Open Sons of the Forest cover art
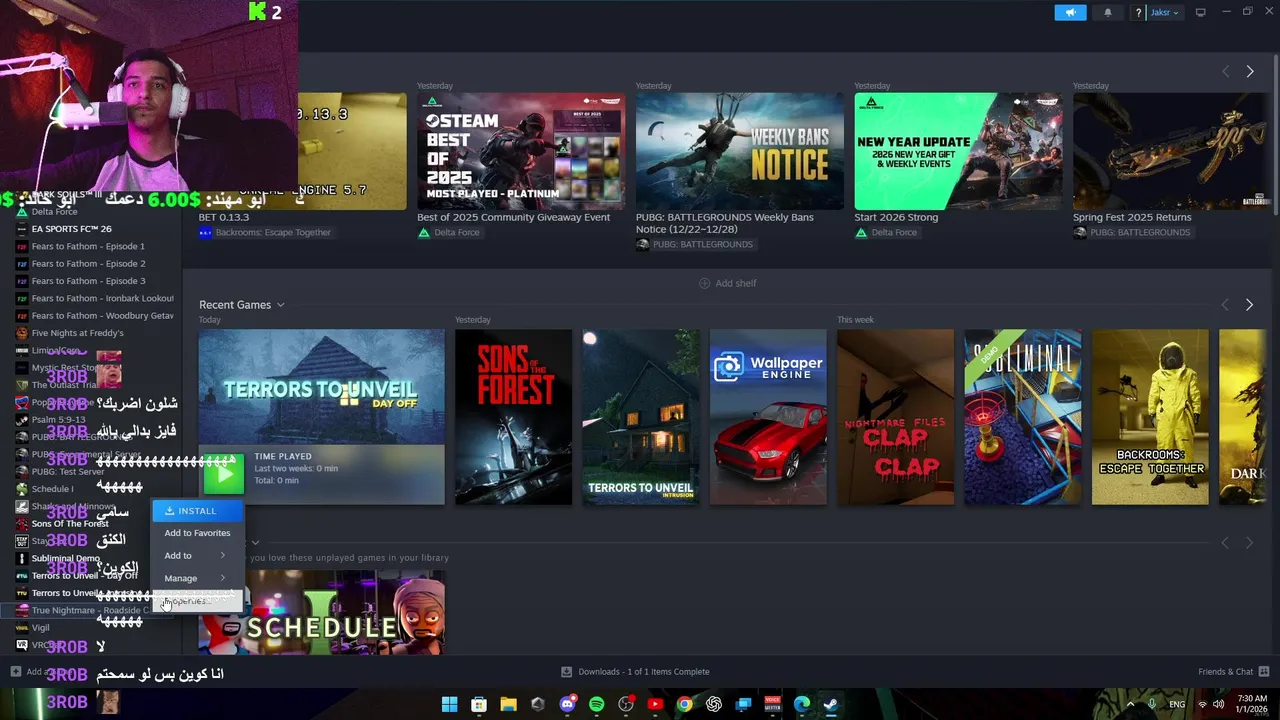Screen dimensions: 1280x720 (x=513, y=417)
